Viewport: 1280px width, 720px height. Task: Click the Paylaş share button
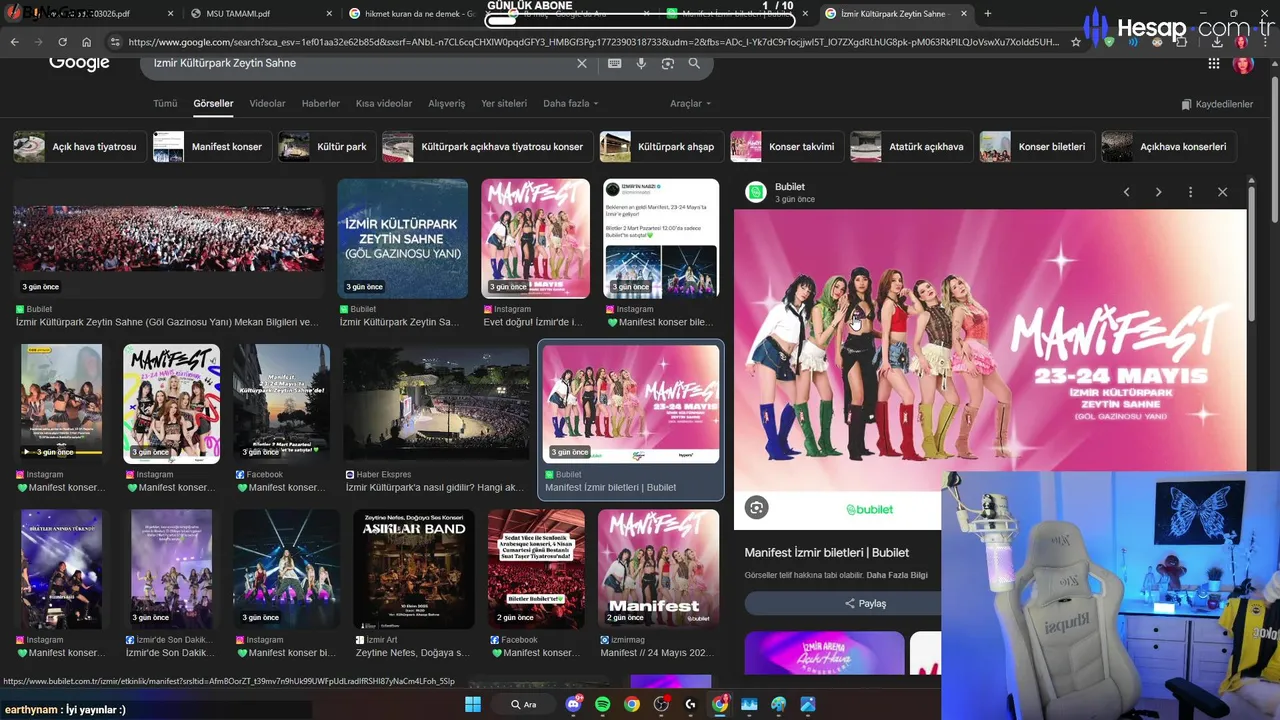(866, 603)
